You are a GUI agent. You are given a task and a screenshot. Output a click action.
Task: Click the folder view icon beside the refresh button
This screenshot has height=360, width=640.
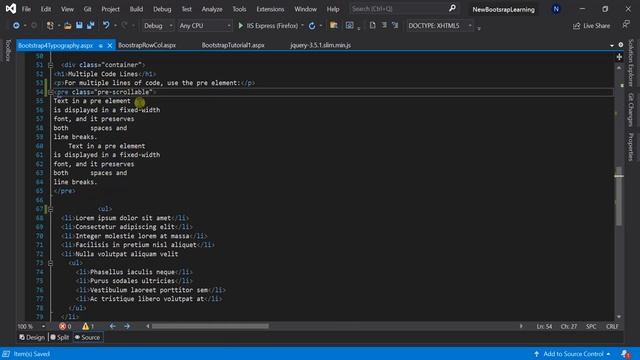point(333,26)
